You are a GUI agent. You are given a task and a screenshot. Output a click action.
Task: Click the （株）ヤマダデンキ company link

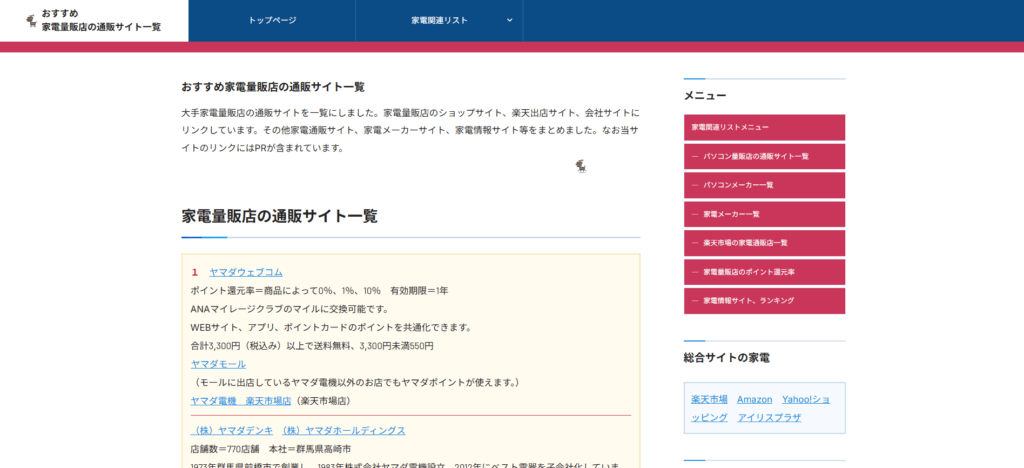[x=227, y=430]
